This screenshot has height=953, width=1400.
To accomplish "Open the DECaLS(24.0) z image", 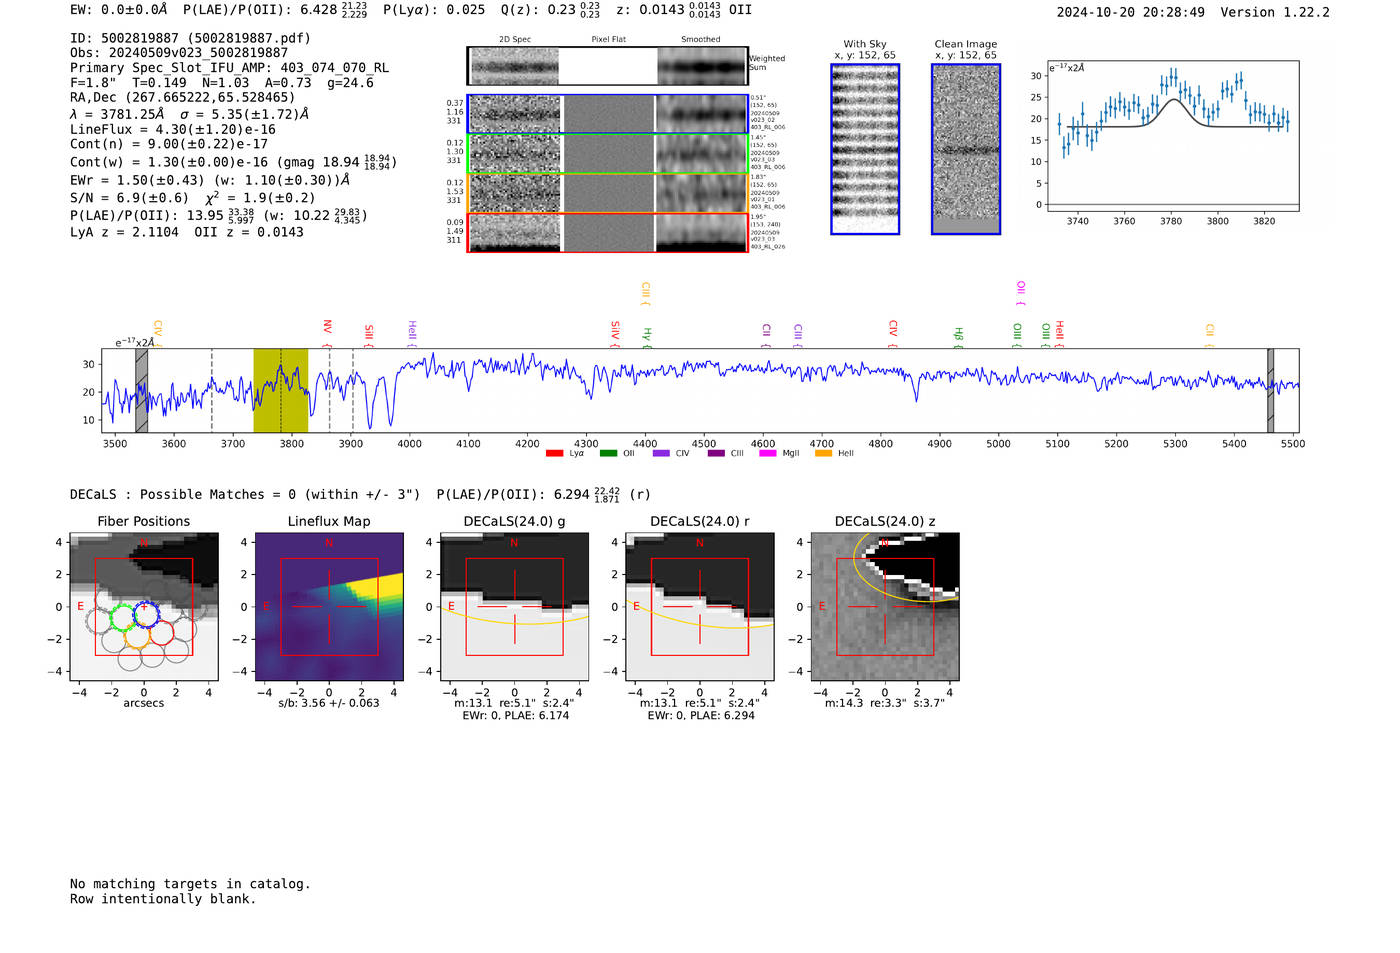I will pyautogui.click(x=885, y=606).
